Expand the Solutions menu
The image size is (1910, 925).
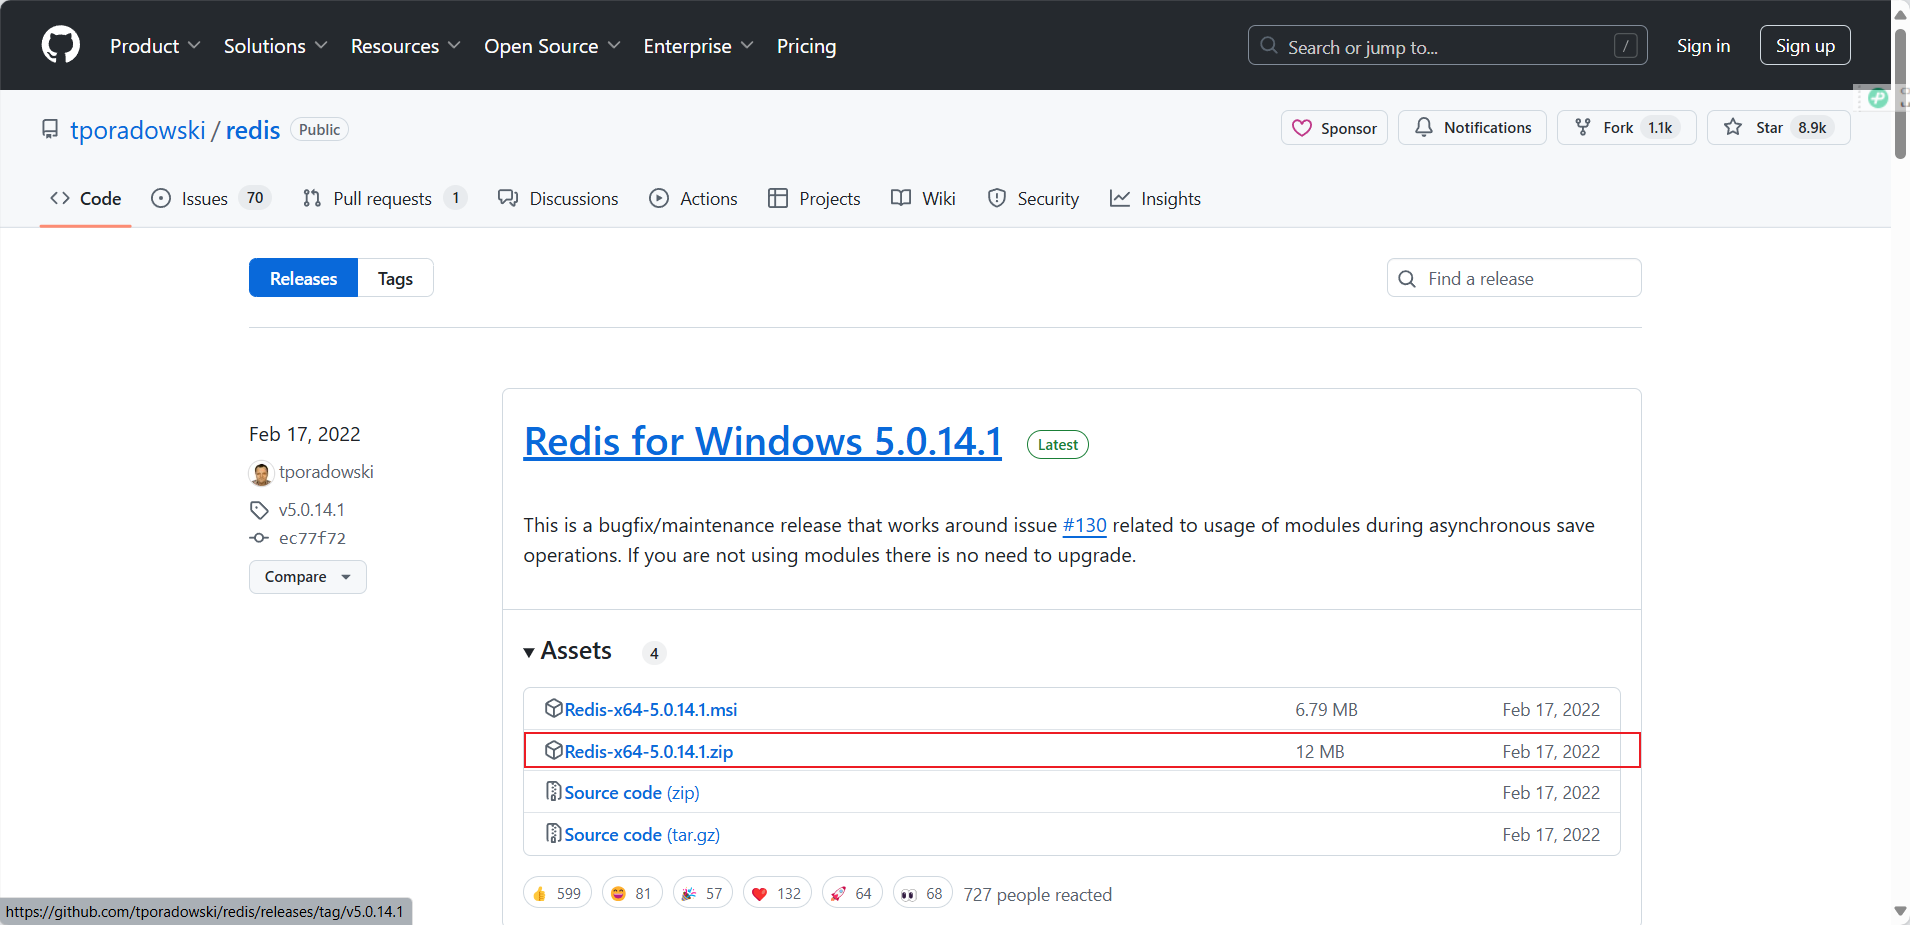275,46
